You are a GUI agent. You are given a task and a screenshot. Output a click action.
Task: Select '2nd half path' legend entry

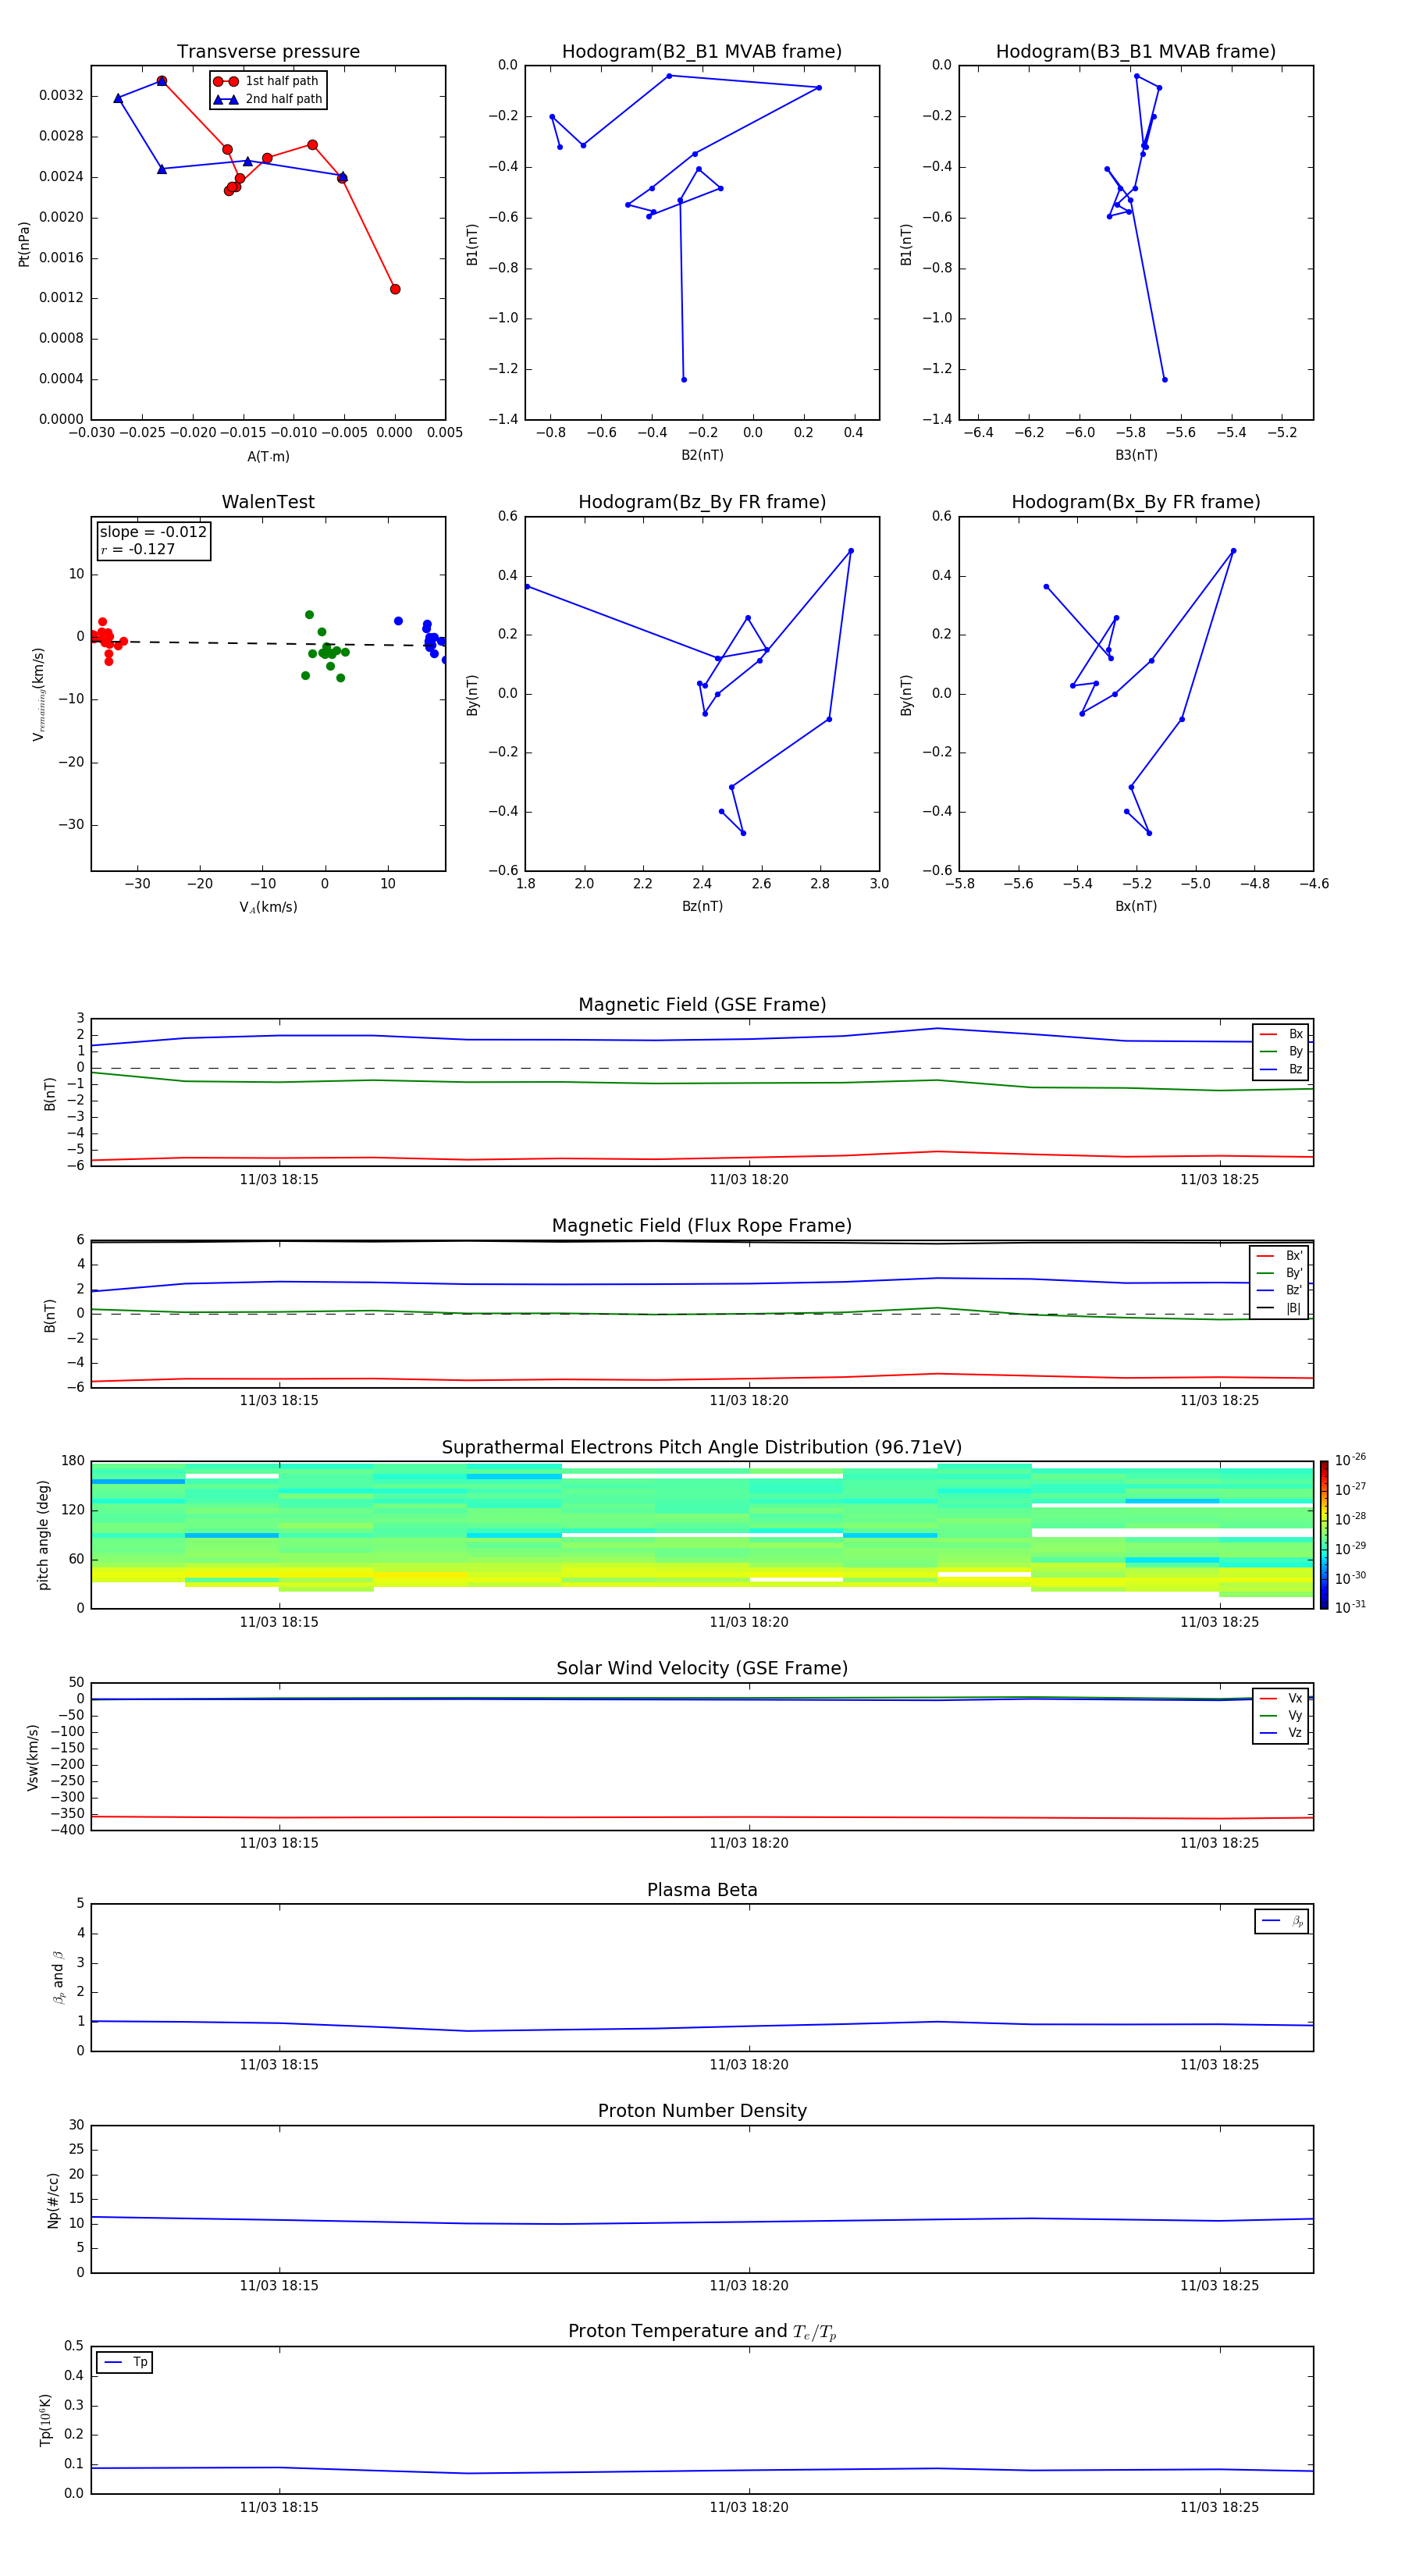[267, 99]
